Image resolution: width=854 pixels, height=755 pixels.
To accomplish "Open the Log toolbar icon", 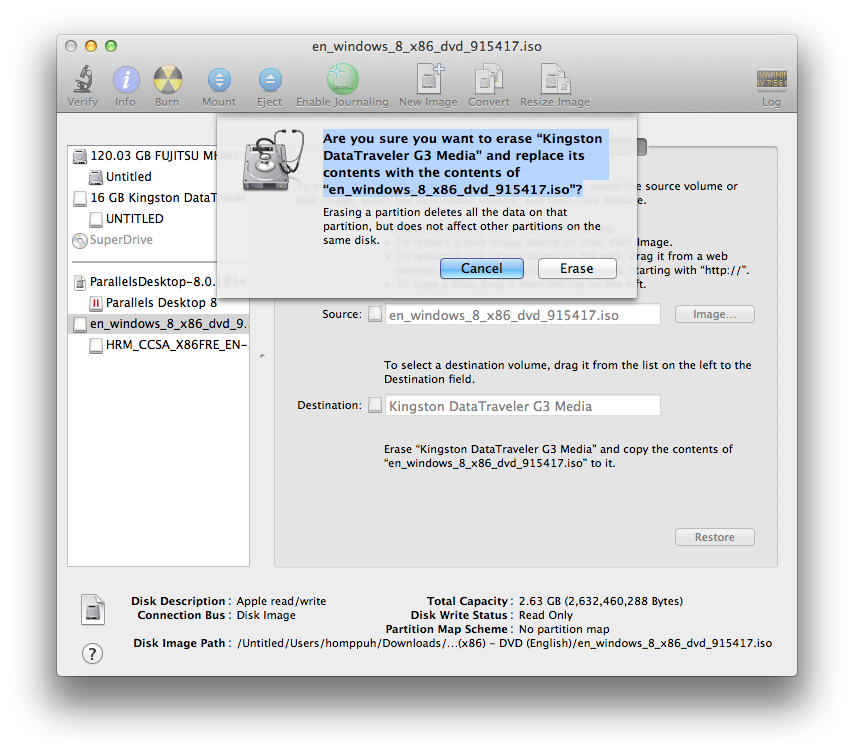I will click(x=771, y=80).
